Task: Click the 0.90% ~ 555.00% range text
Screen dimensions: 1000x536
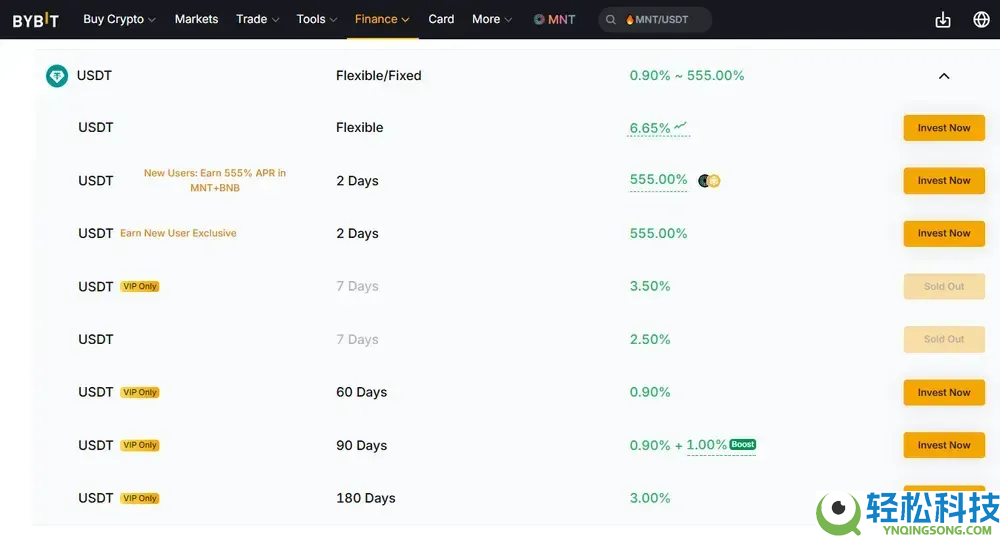Action: [687, 75]
